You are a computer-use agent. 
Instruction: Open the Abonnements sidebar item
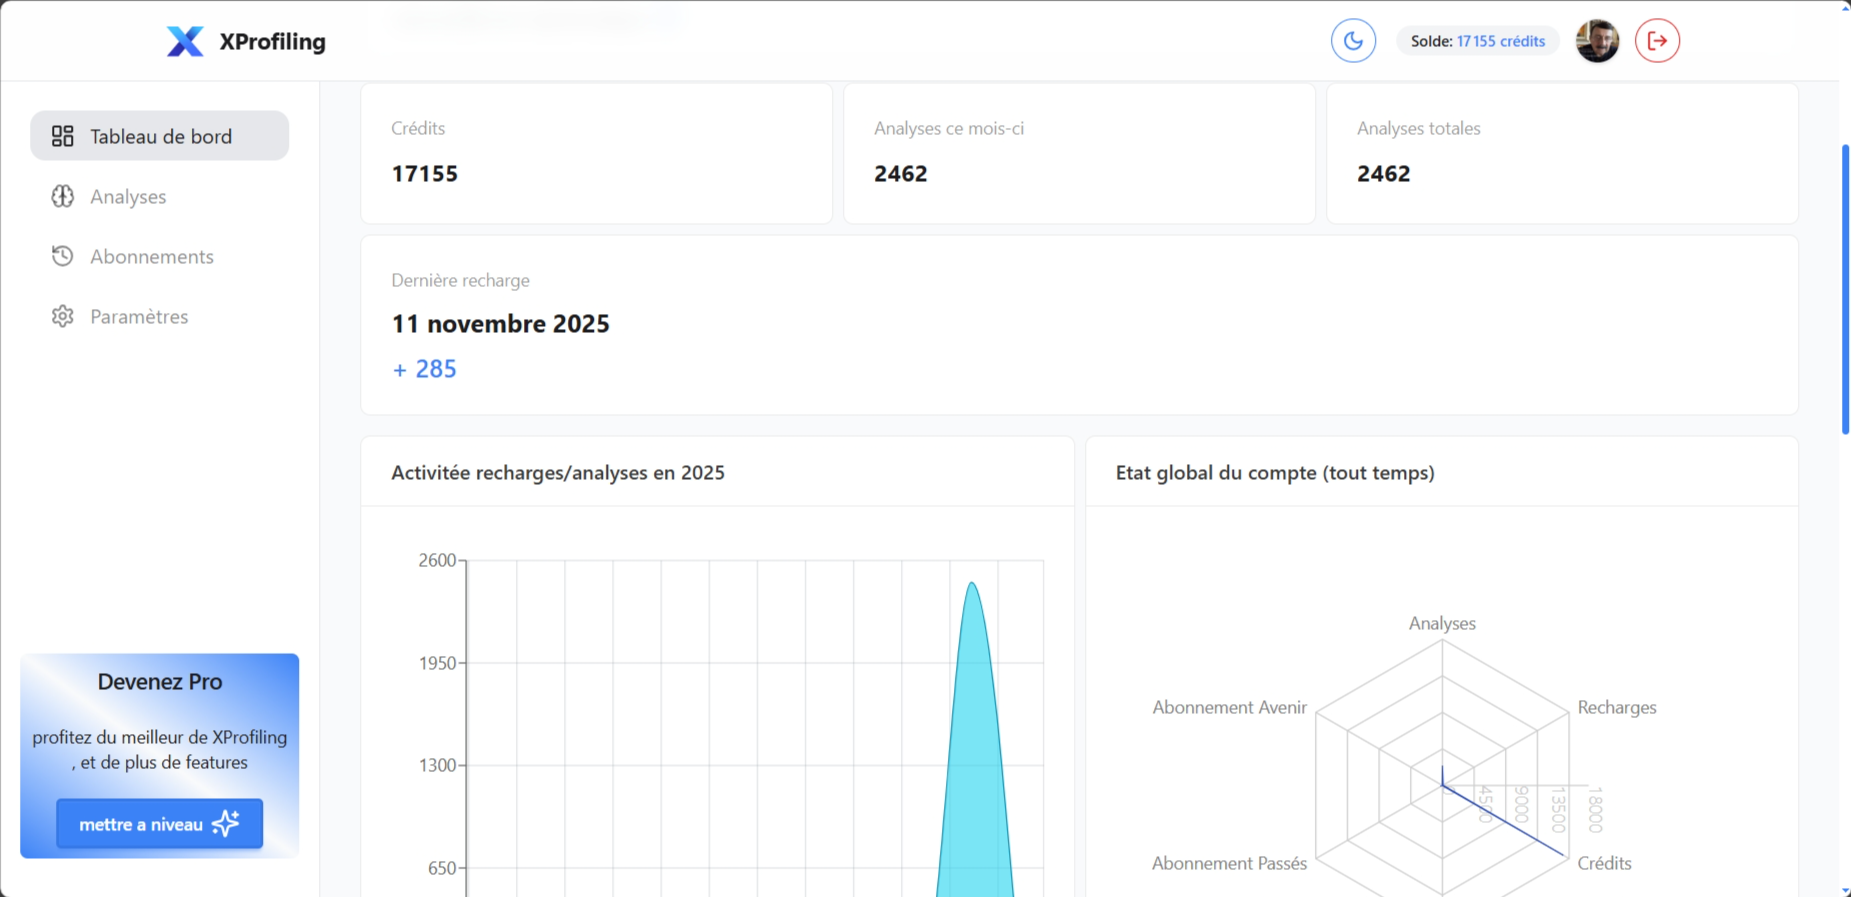point(160,256)
